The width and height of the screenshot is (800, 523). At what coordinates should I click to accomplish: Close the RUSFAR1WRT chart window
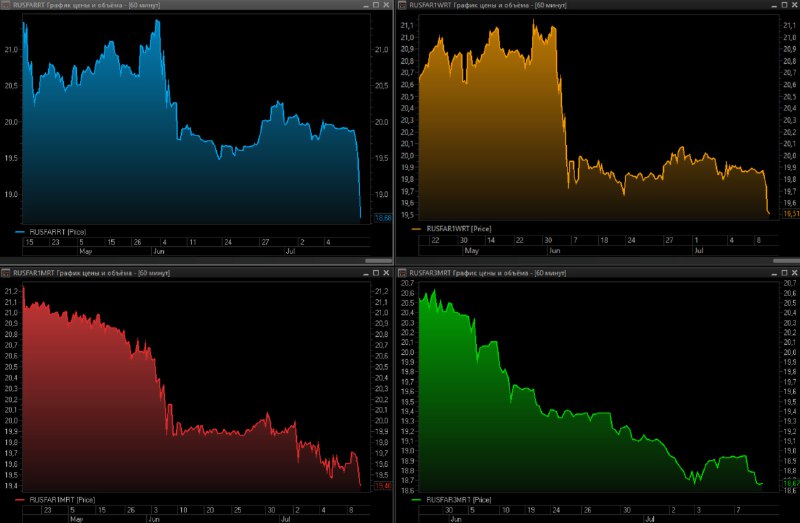794,5
